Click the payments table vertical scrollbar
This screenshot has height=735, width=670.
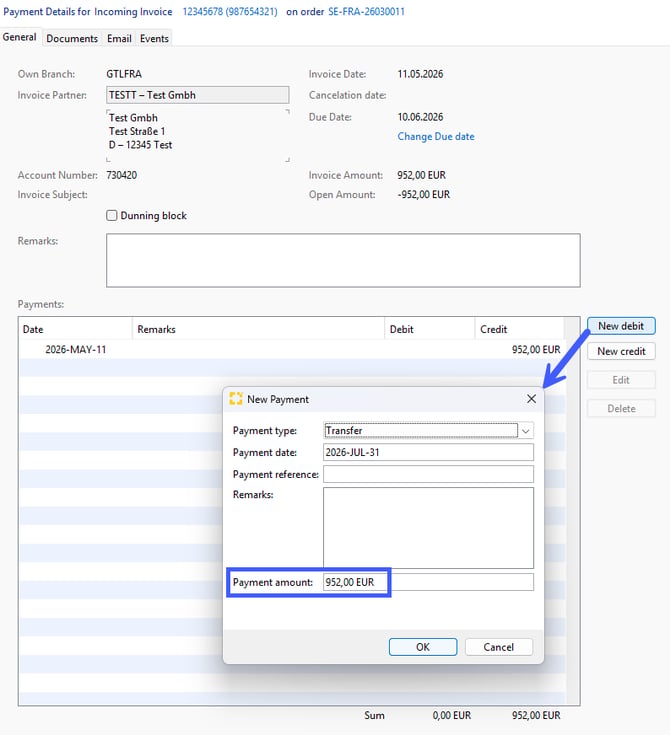coord(572,511)
